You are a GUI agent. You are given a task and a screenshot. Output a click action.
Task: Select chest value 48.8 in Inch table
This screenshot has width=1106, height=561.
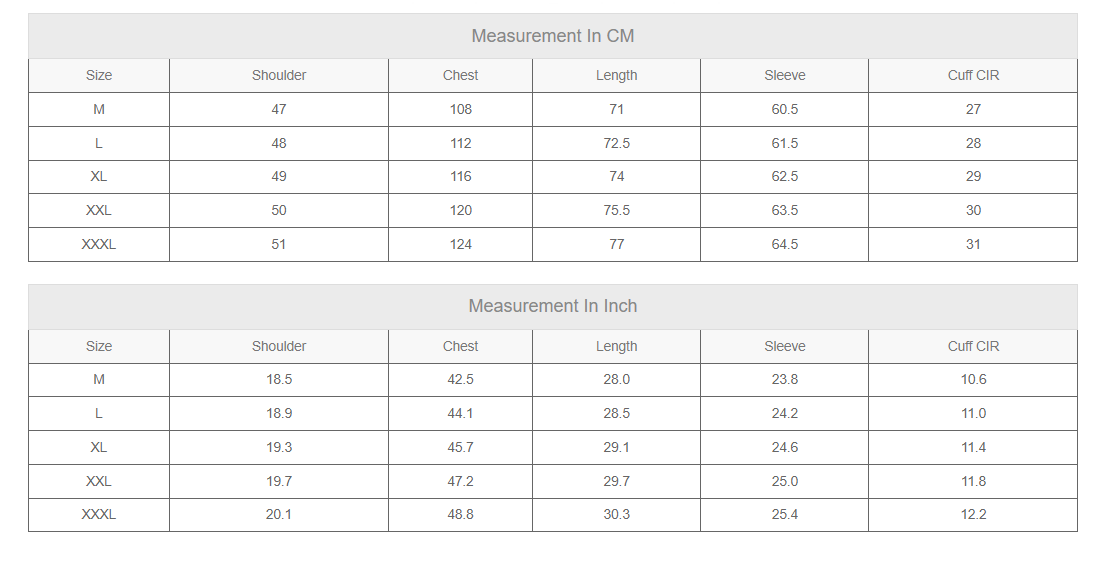(x=461, y=514)
